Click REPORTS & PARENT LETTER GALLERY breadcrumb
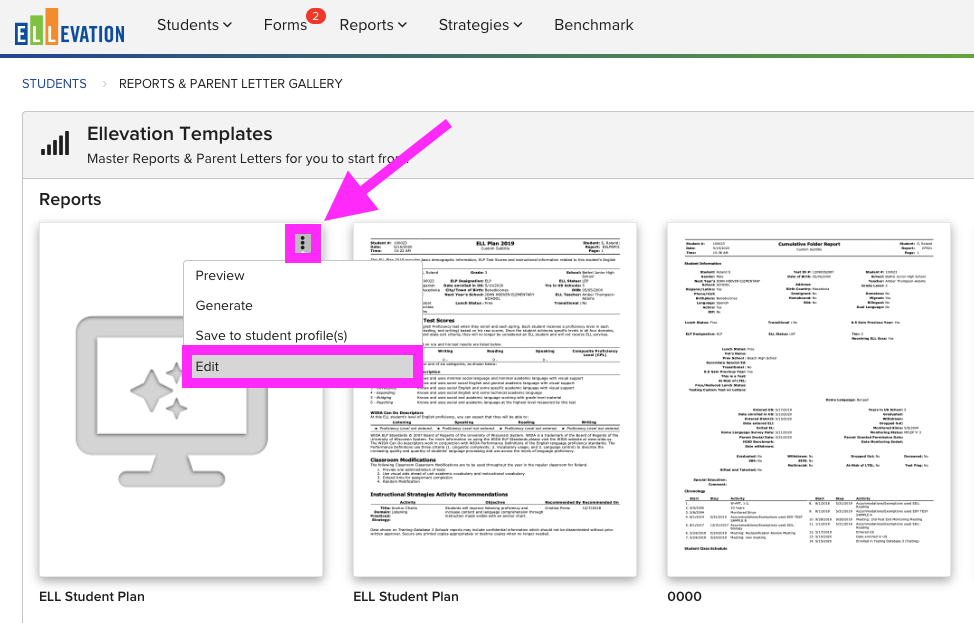The image size is (974, 623). 230,84
